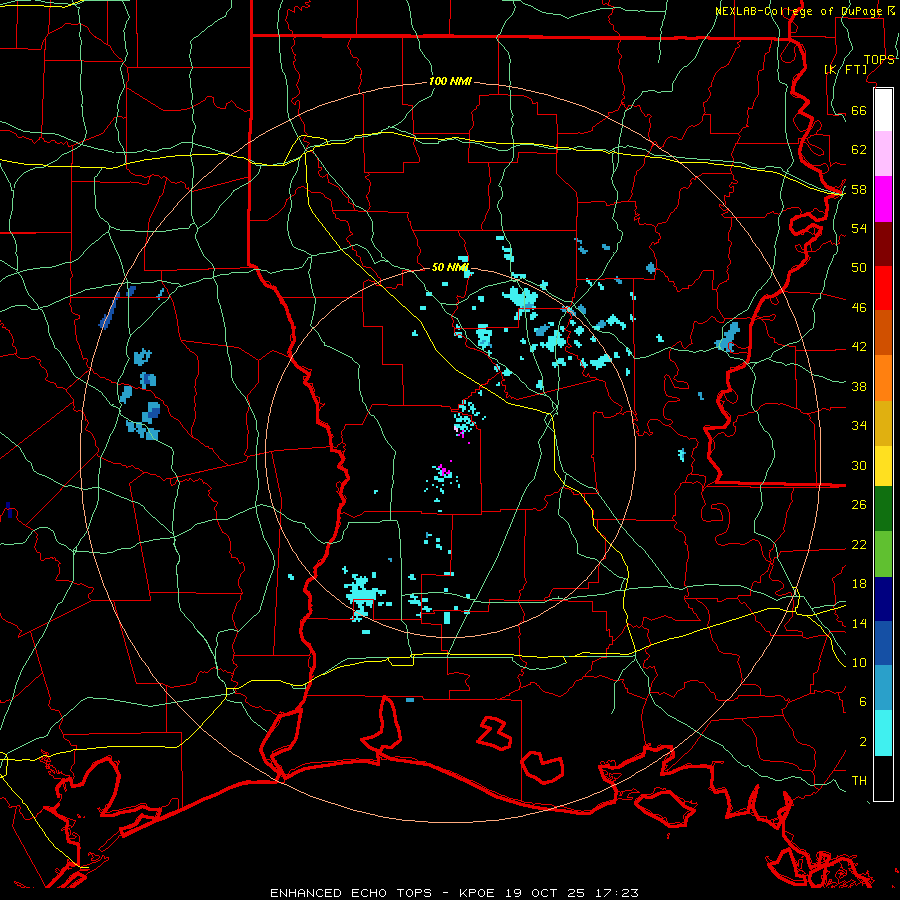Click the 50 NMI range ring label
900x900 pixels.
tap(450, 267)
